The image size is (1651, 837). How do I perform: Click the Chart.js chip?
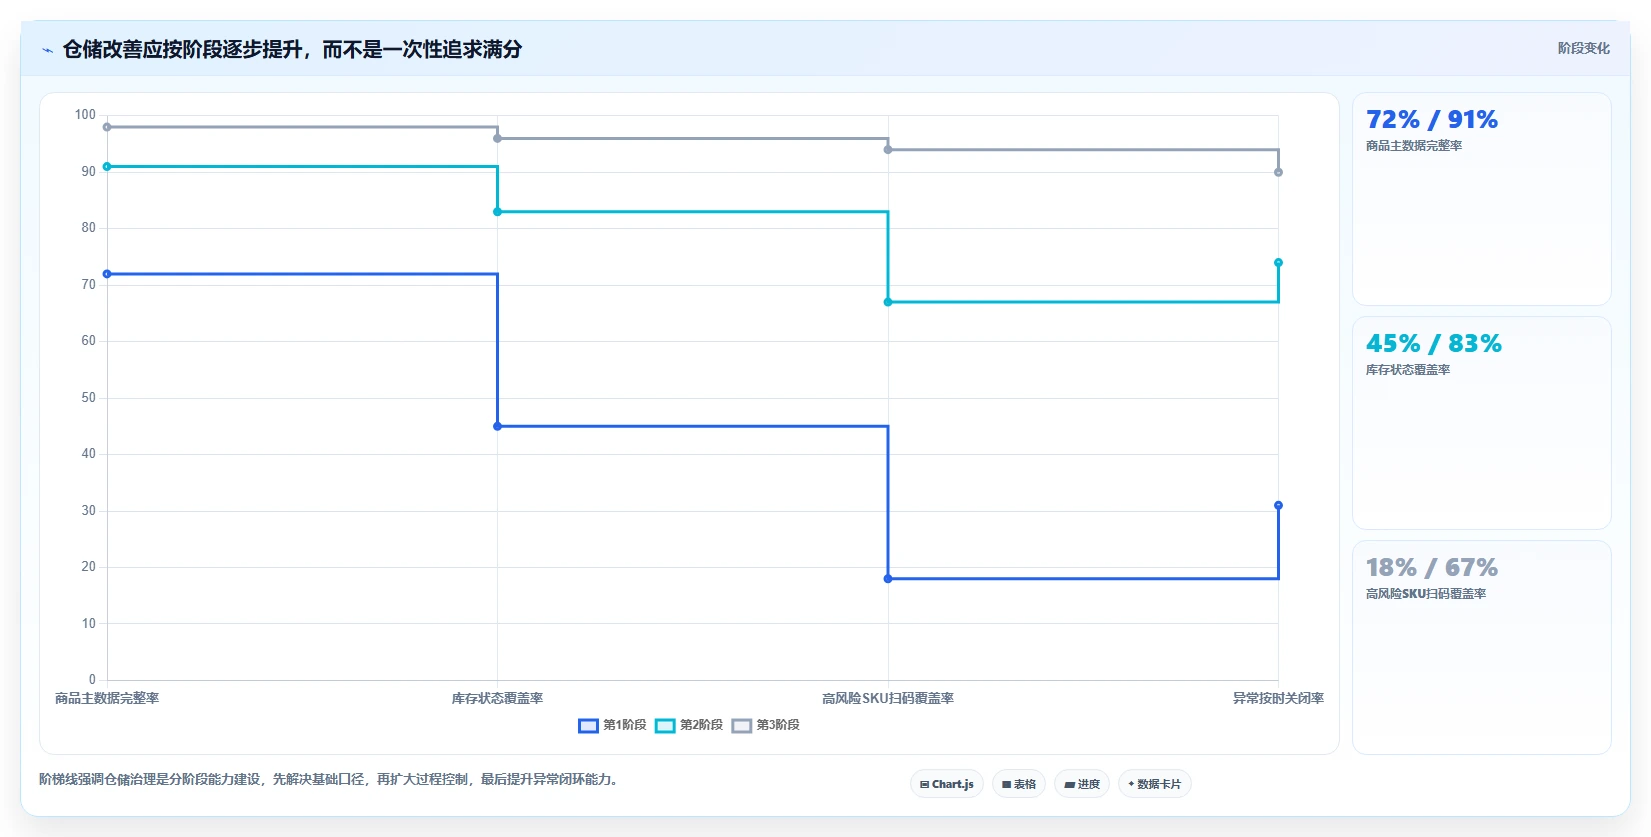tap(947, 784)
